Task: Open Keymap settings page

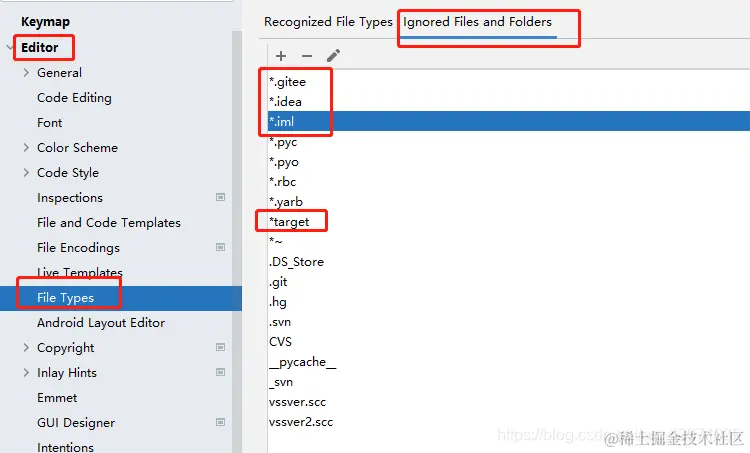Action: [45, 22]
